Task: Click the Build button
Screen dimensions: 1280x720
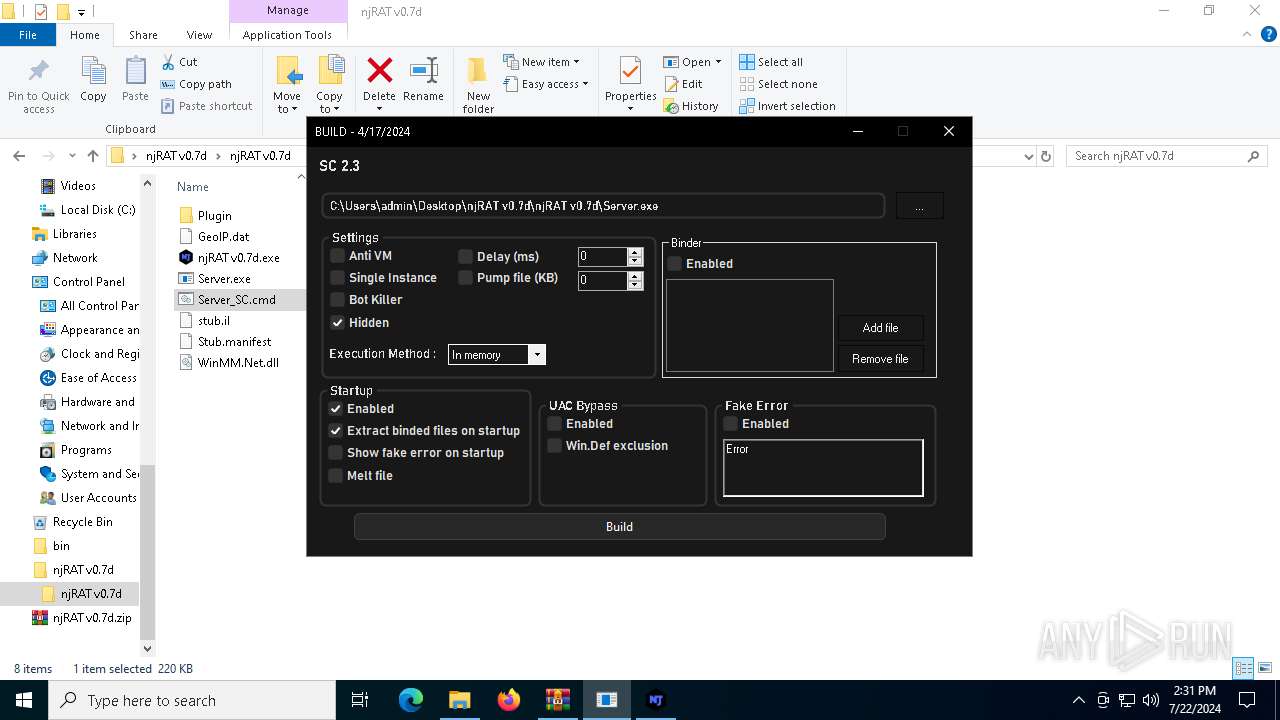Action: point(619,527)
